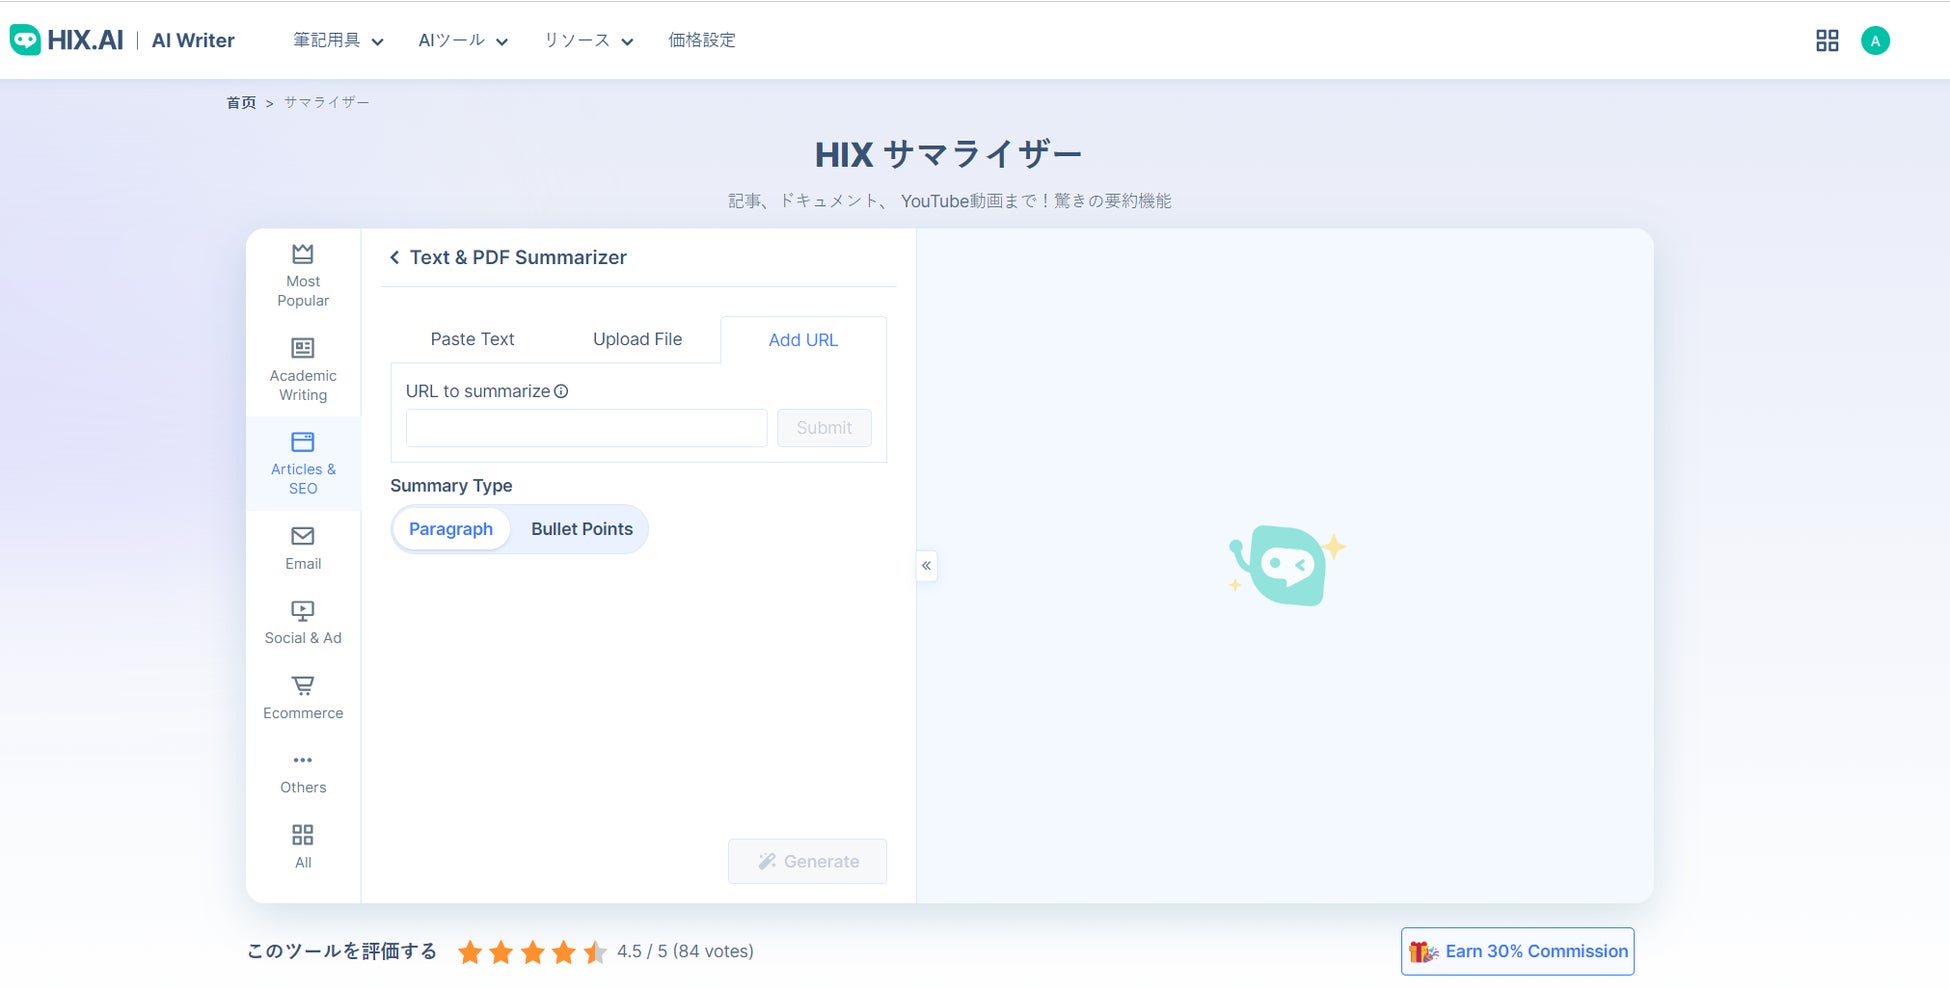Rate the tool with the third star
1950x990 pixels.
tap(533, 952)
